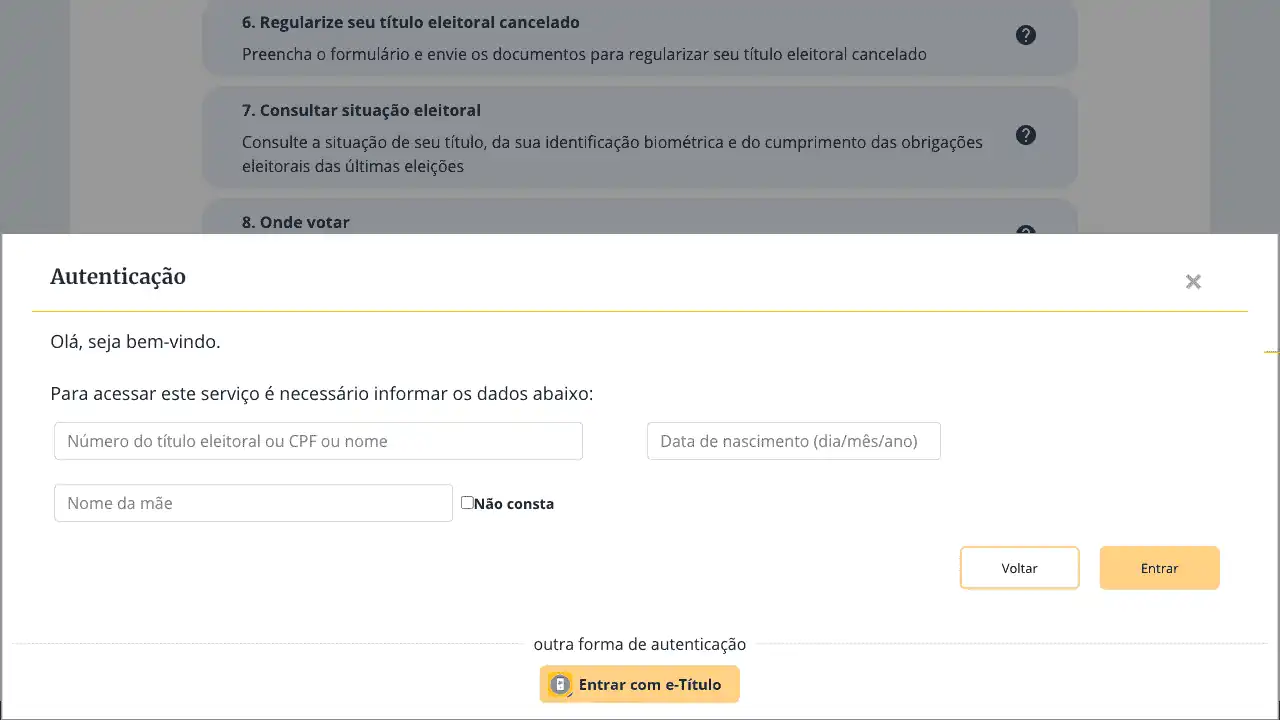
Task: Choose Entrar com e-Título login option
Action: point(649,685)
